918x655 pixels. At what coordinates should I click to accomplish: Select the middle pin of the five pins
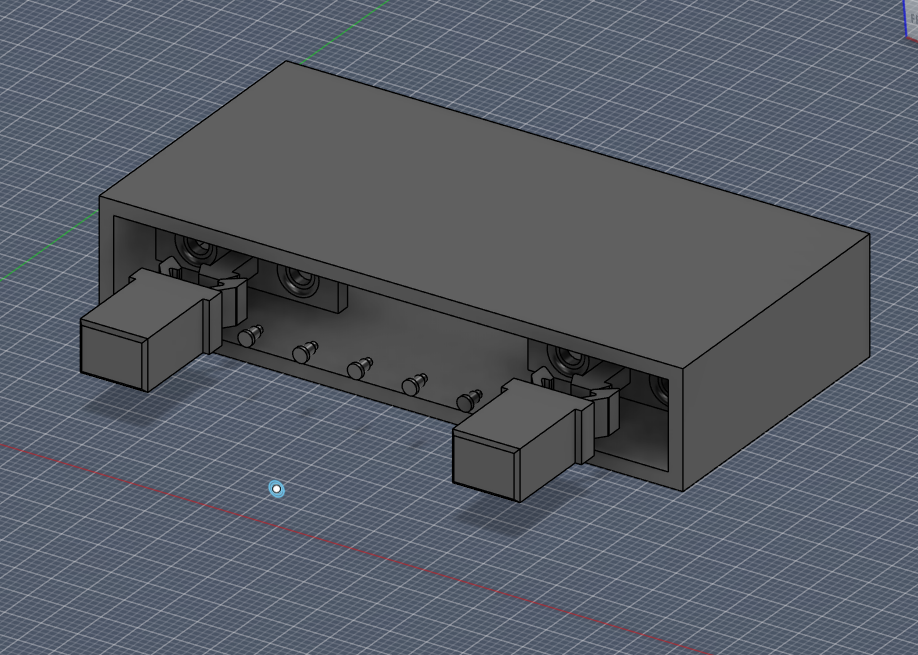click(359, 368)
